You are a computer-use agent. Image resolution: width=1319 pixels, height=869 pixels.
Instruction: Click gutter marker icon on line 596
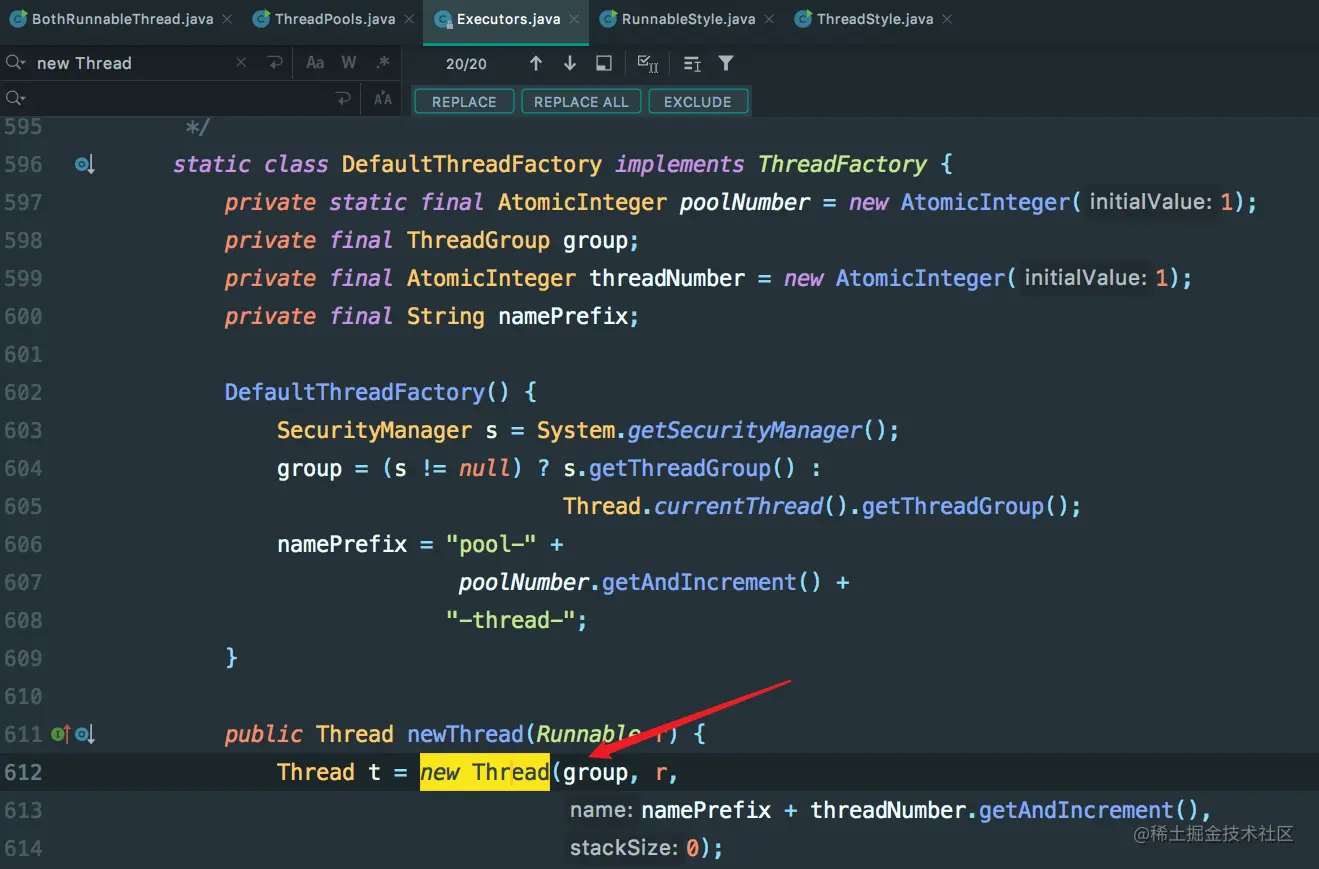[84, 164]
